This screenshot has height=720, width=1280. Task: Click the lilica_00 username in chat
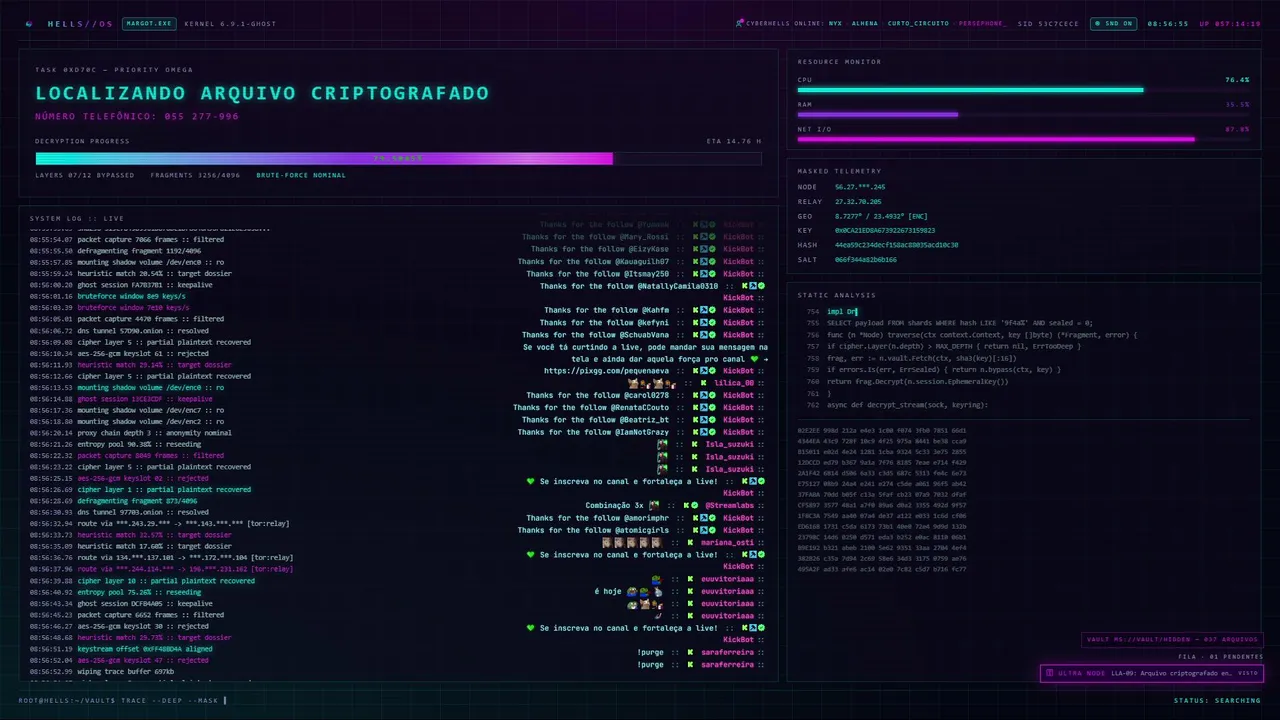(x=736, y=383)
